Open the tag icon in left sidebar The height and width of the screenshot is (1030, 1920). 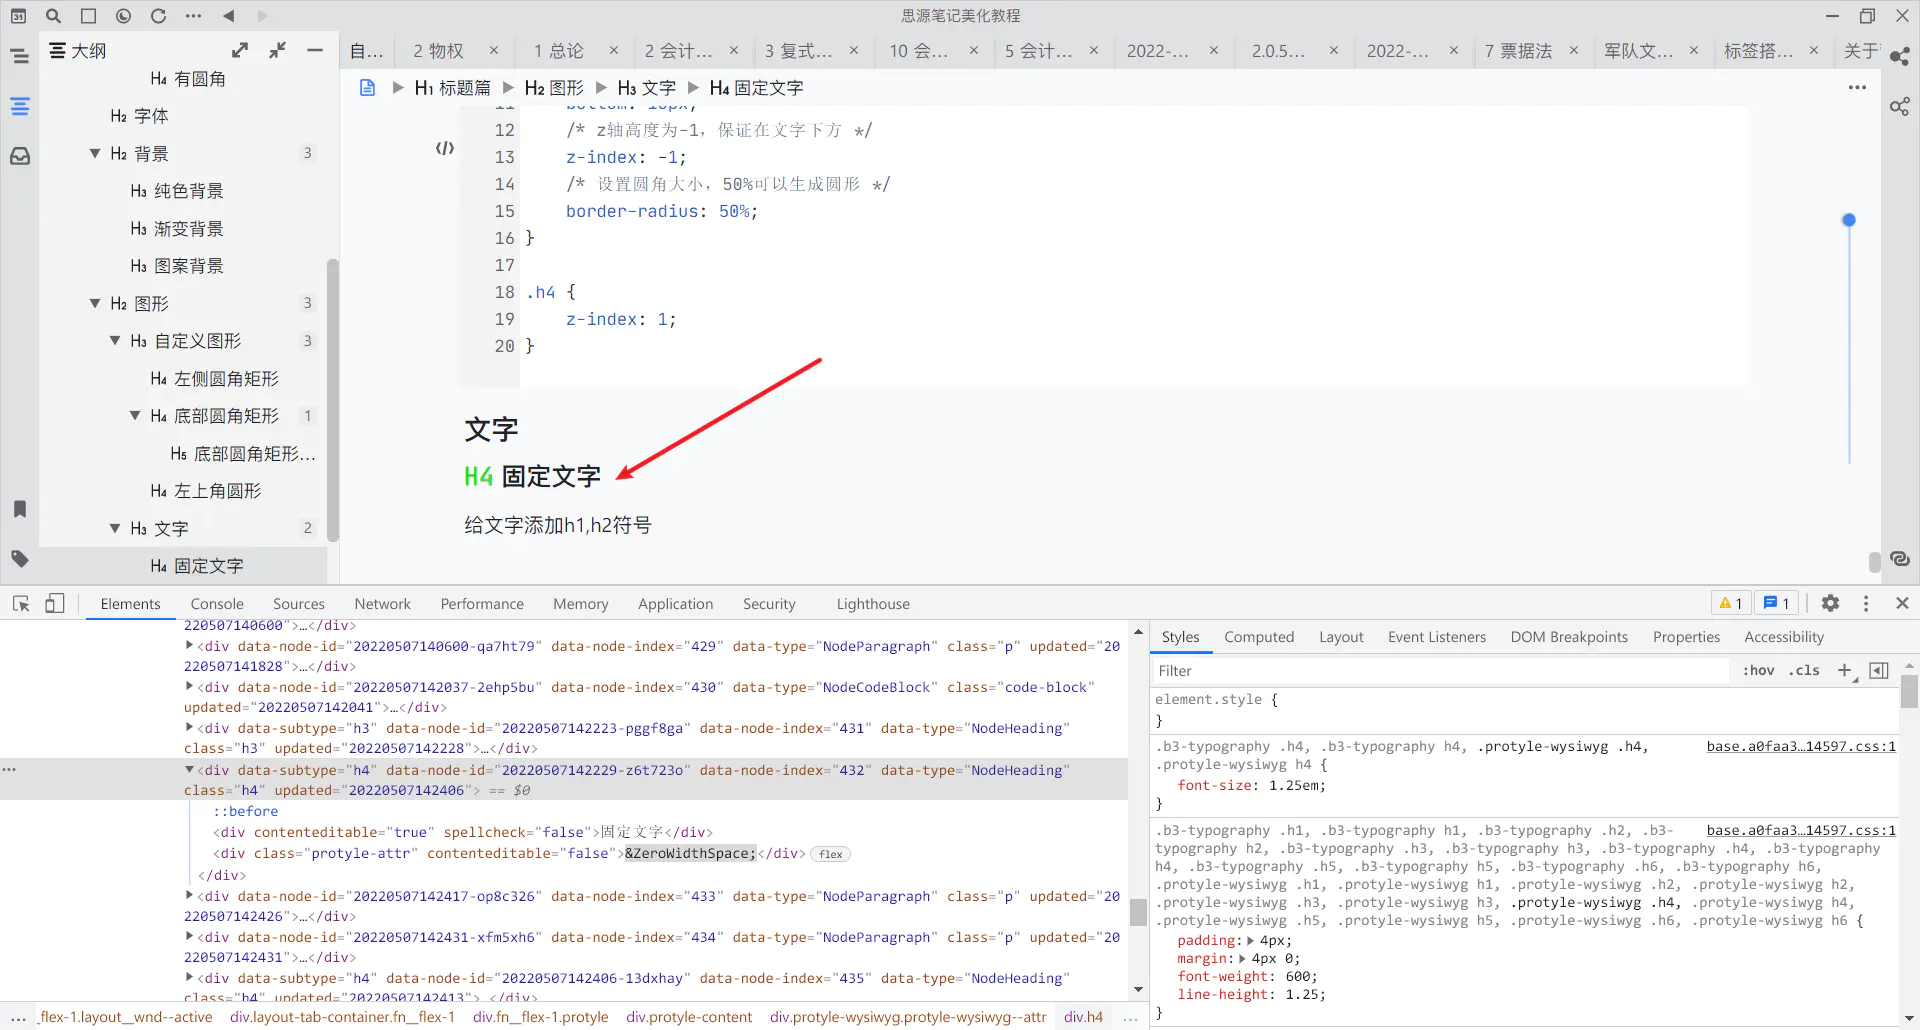tap(20, 559)
